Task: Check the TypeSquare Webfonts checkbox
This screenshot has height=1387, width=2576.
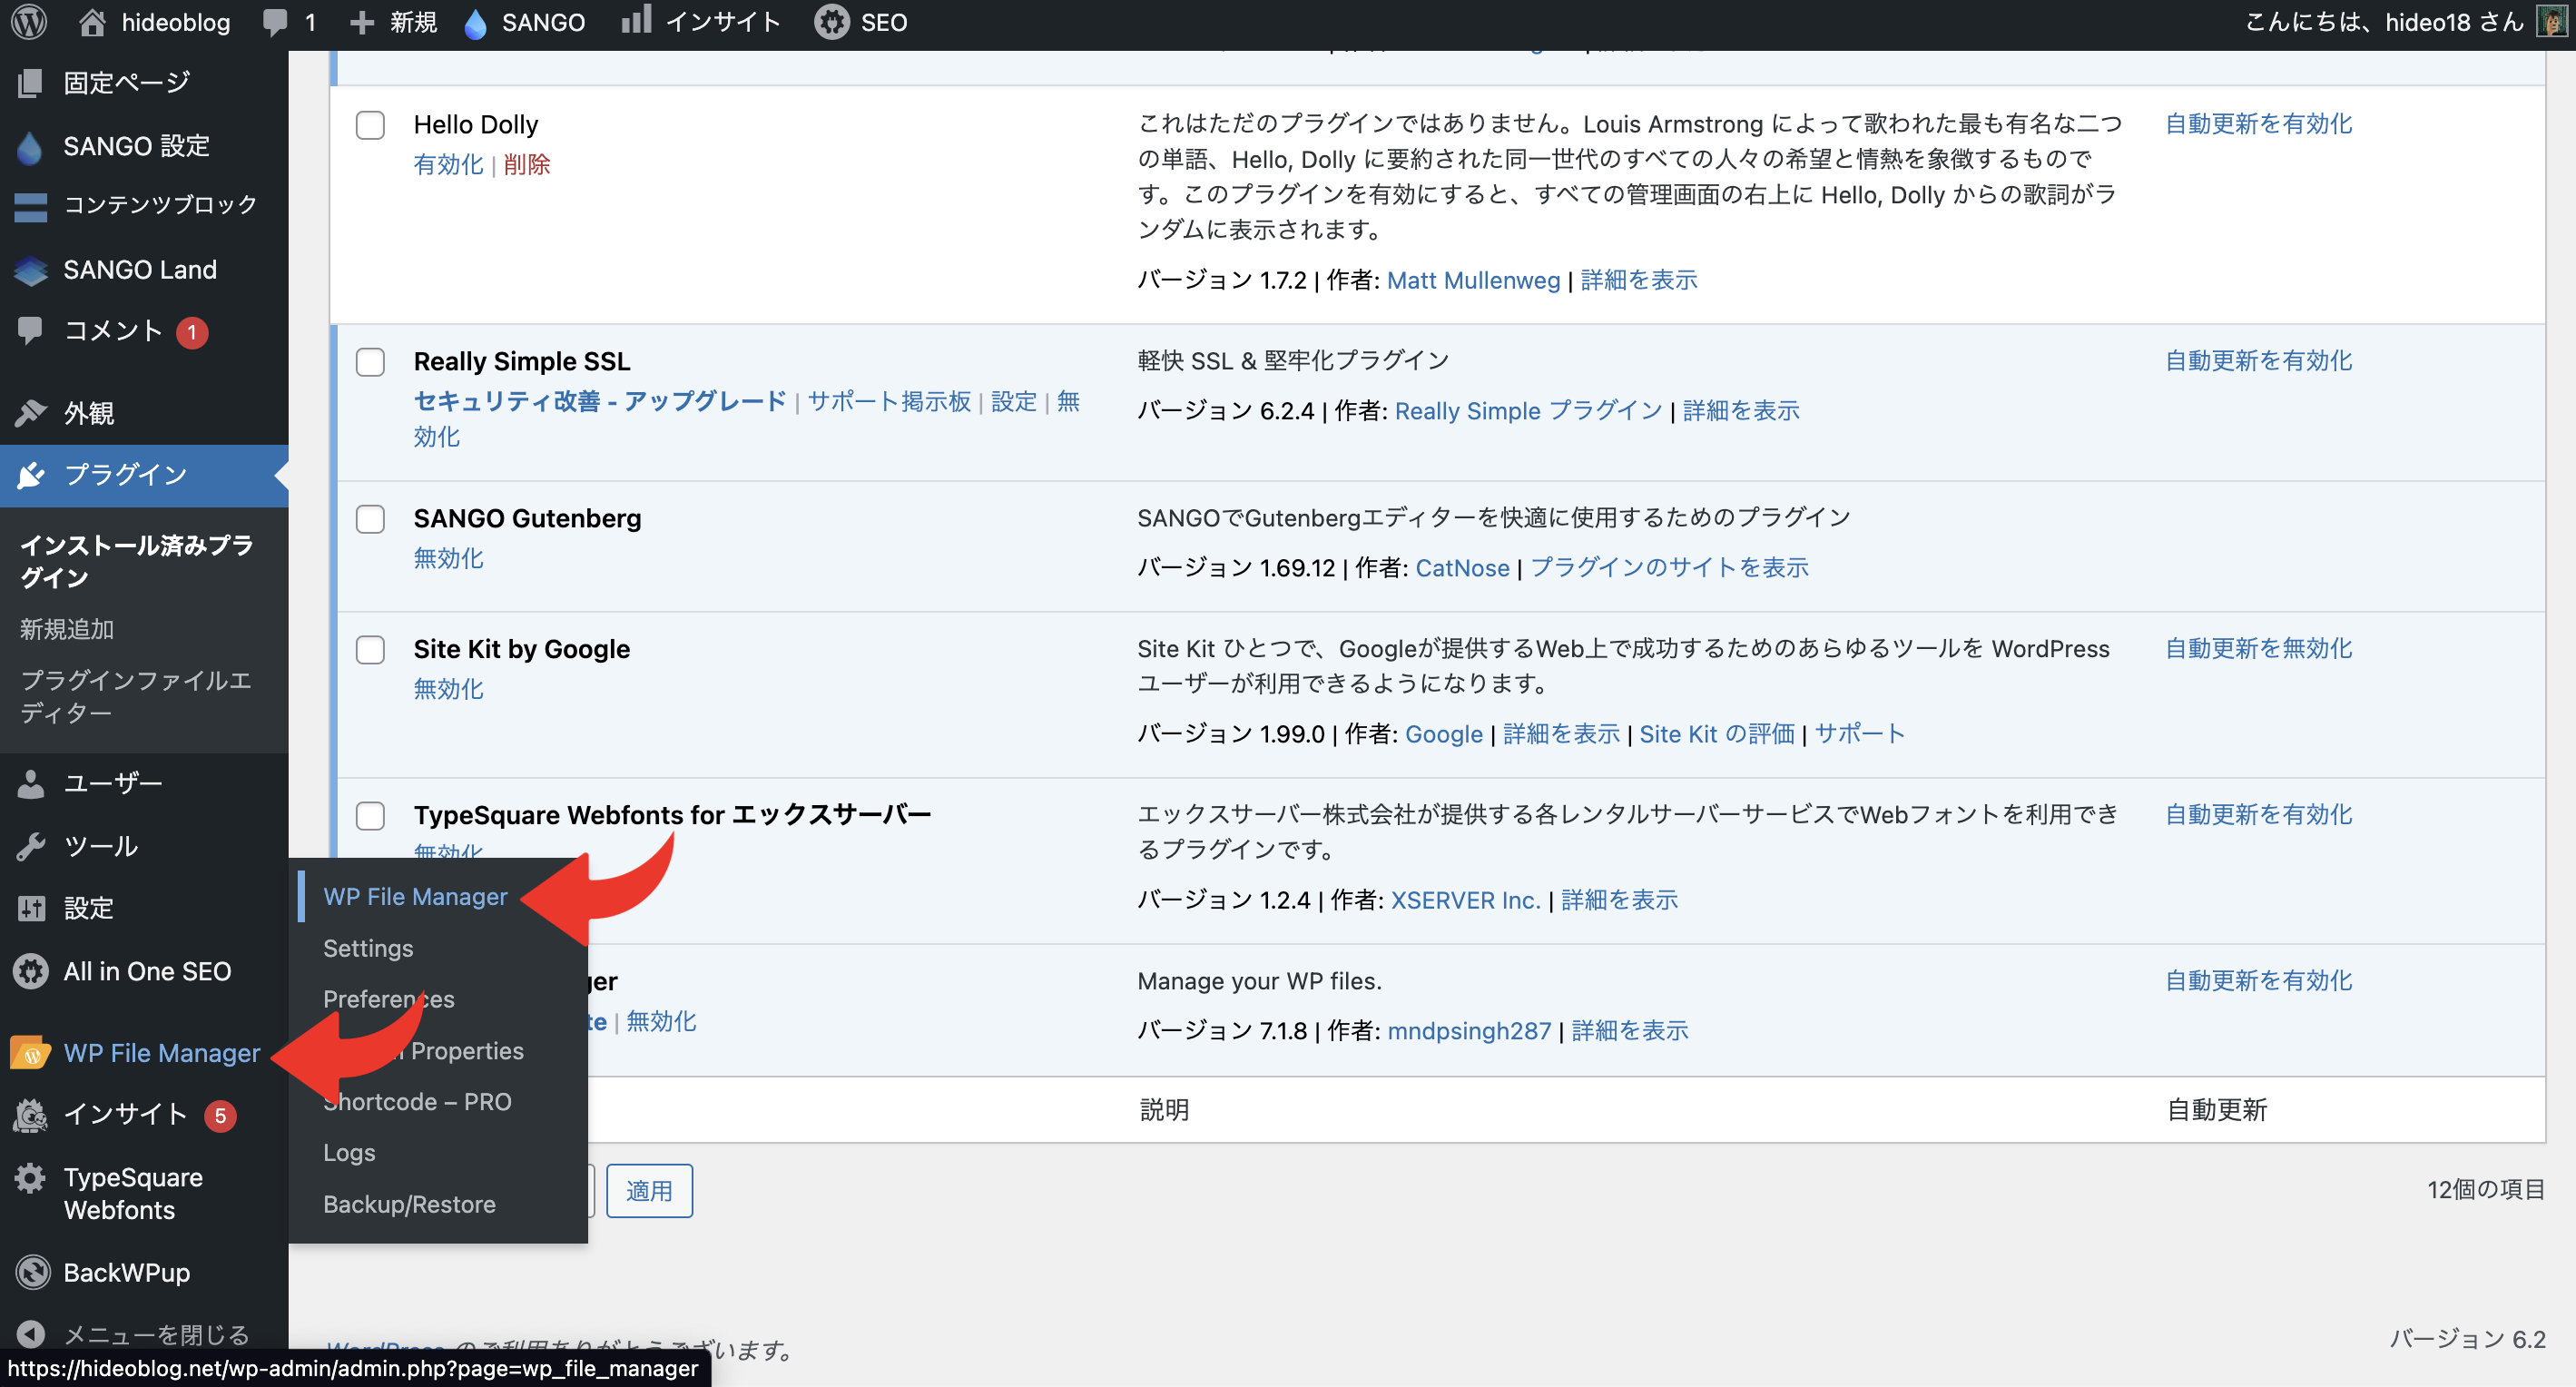Action: pyautogui.click(x=370, y=816)
